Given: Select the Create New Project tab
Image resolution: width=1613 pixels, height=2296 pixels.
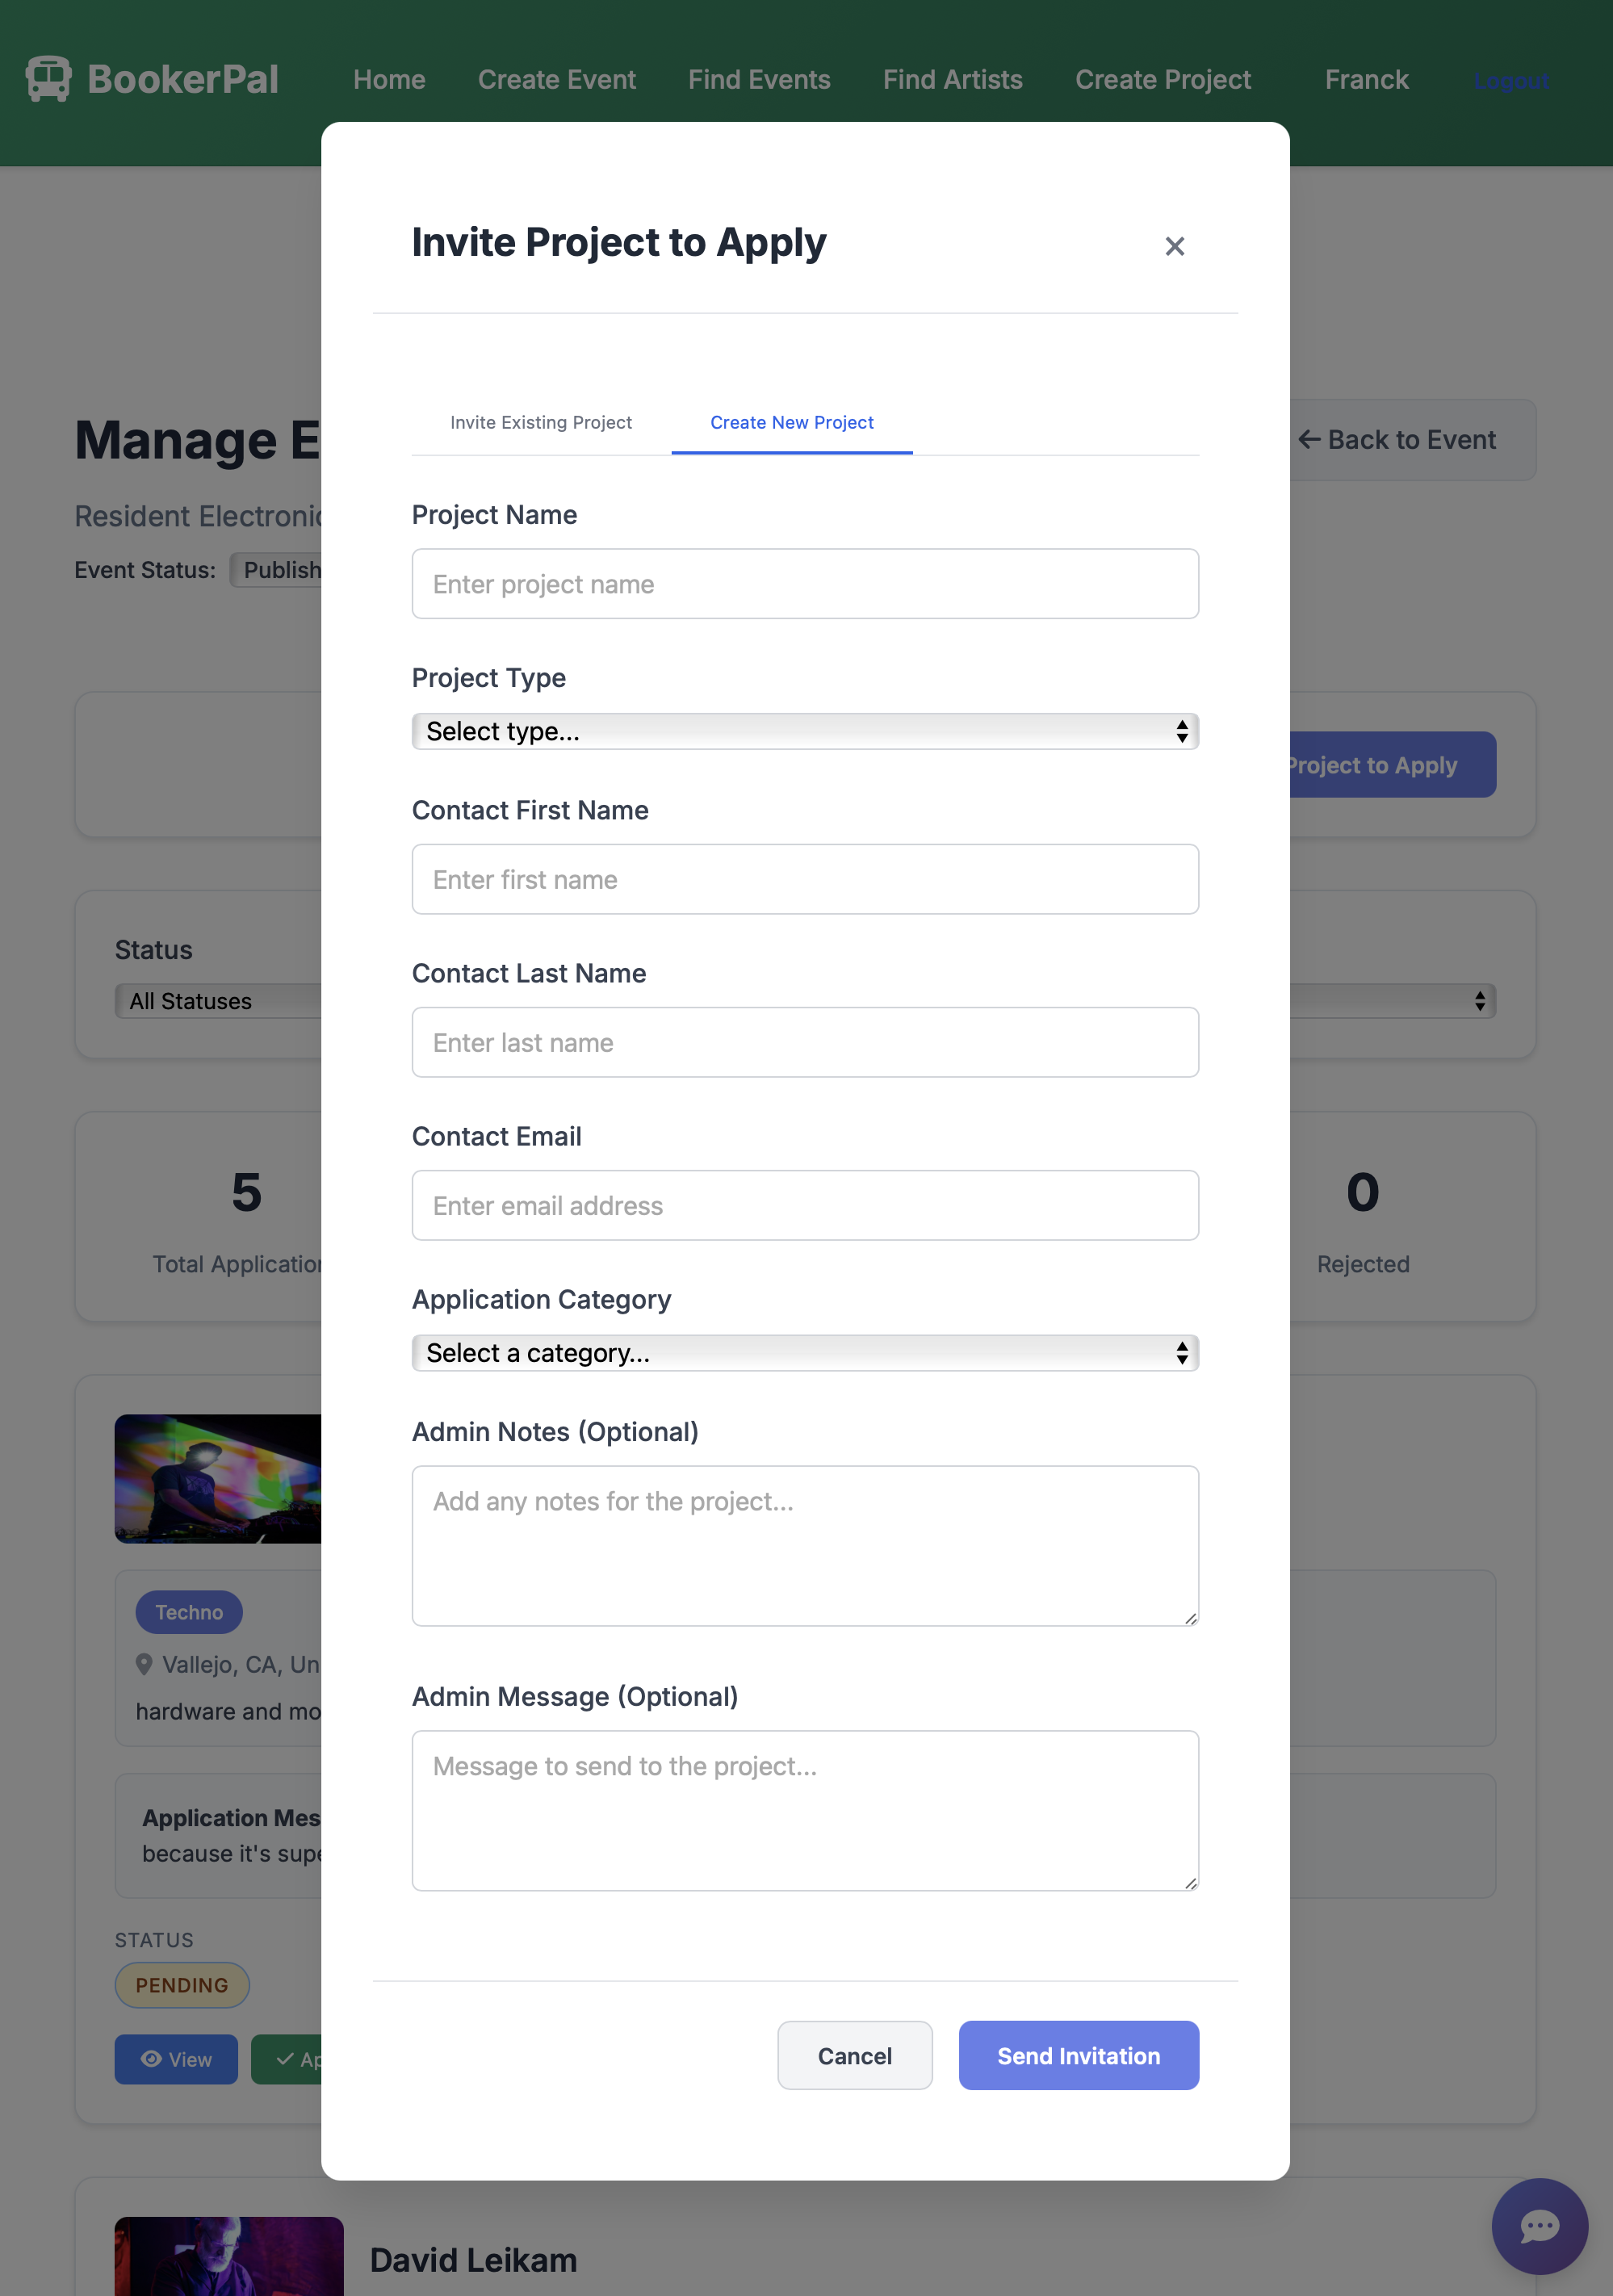Looking at the screenshot, I should point(792,422).
